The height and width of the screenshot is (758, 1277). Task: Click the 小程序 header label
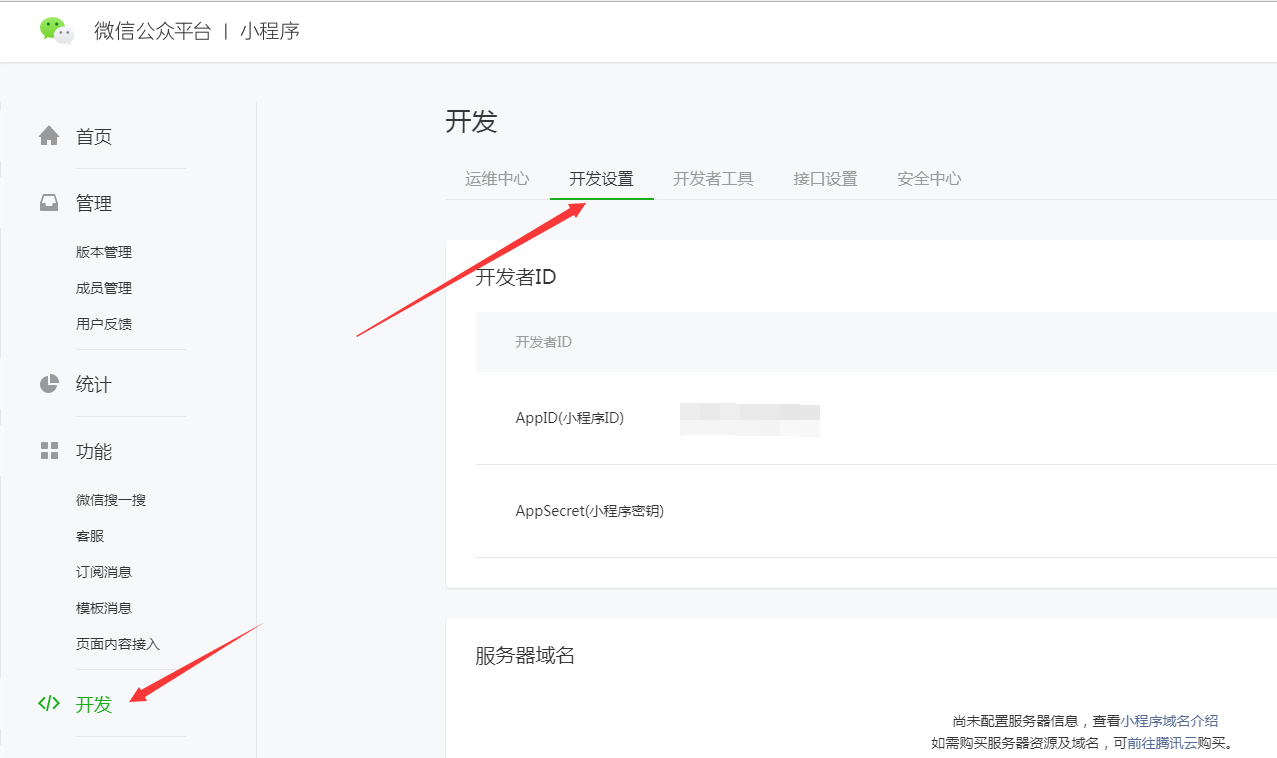[x=270, y=31]
